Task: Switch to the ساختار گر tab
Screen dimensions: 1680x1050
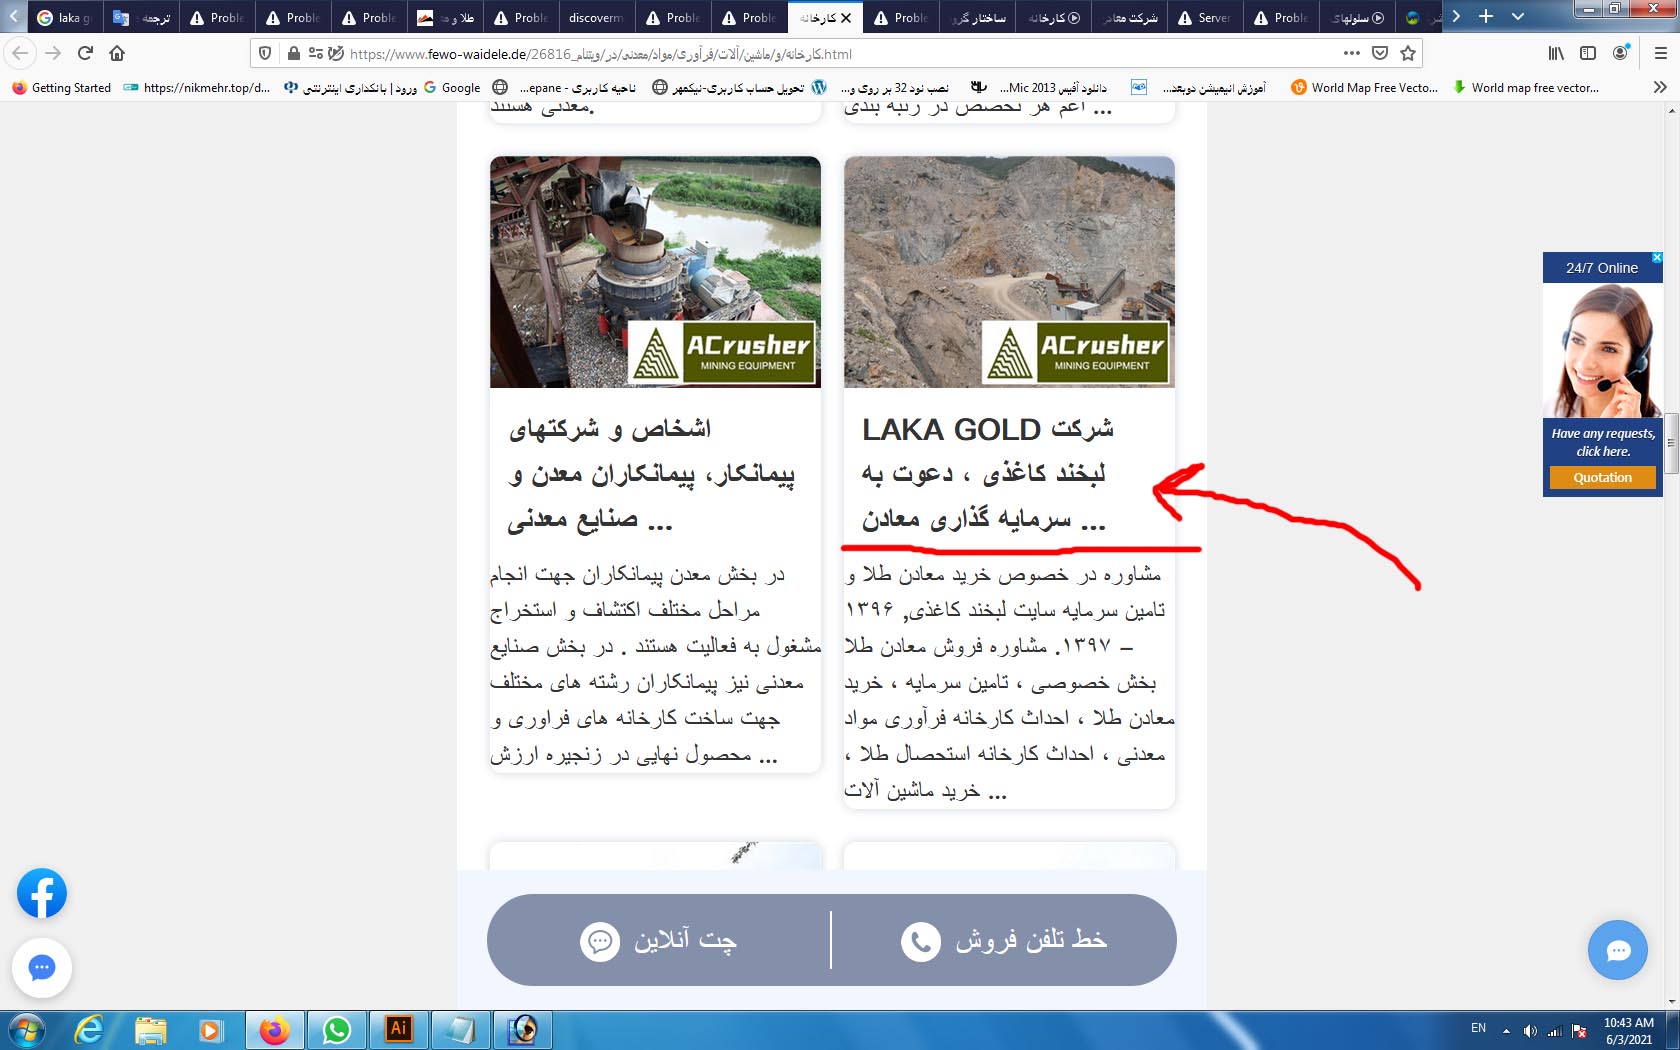Action: (x=977, y=17)
